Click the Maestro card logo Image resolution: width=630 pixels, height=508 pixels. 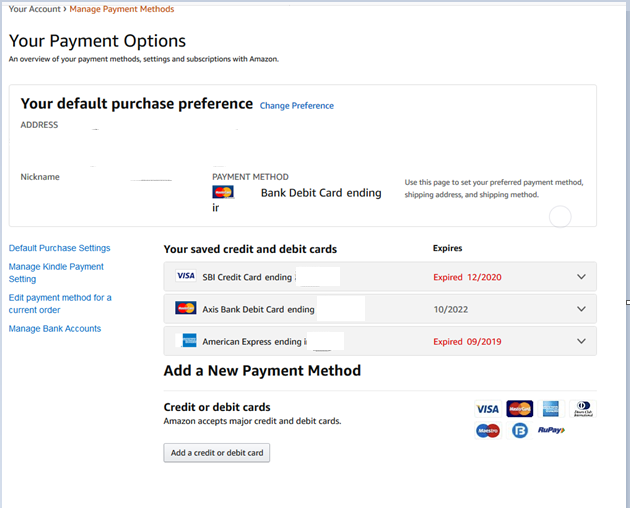pos(487,431)
